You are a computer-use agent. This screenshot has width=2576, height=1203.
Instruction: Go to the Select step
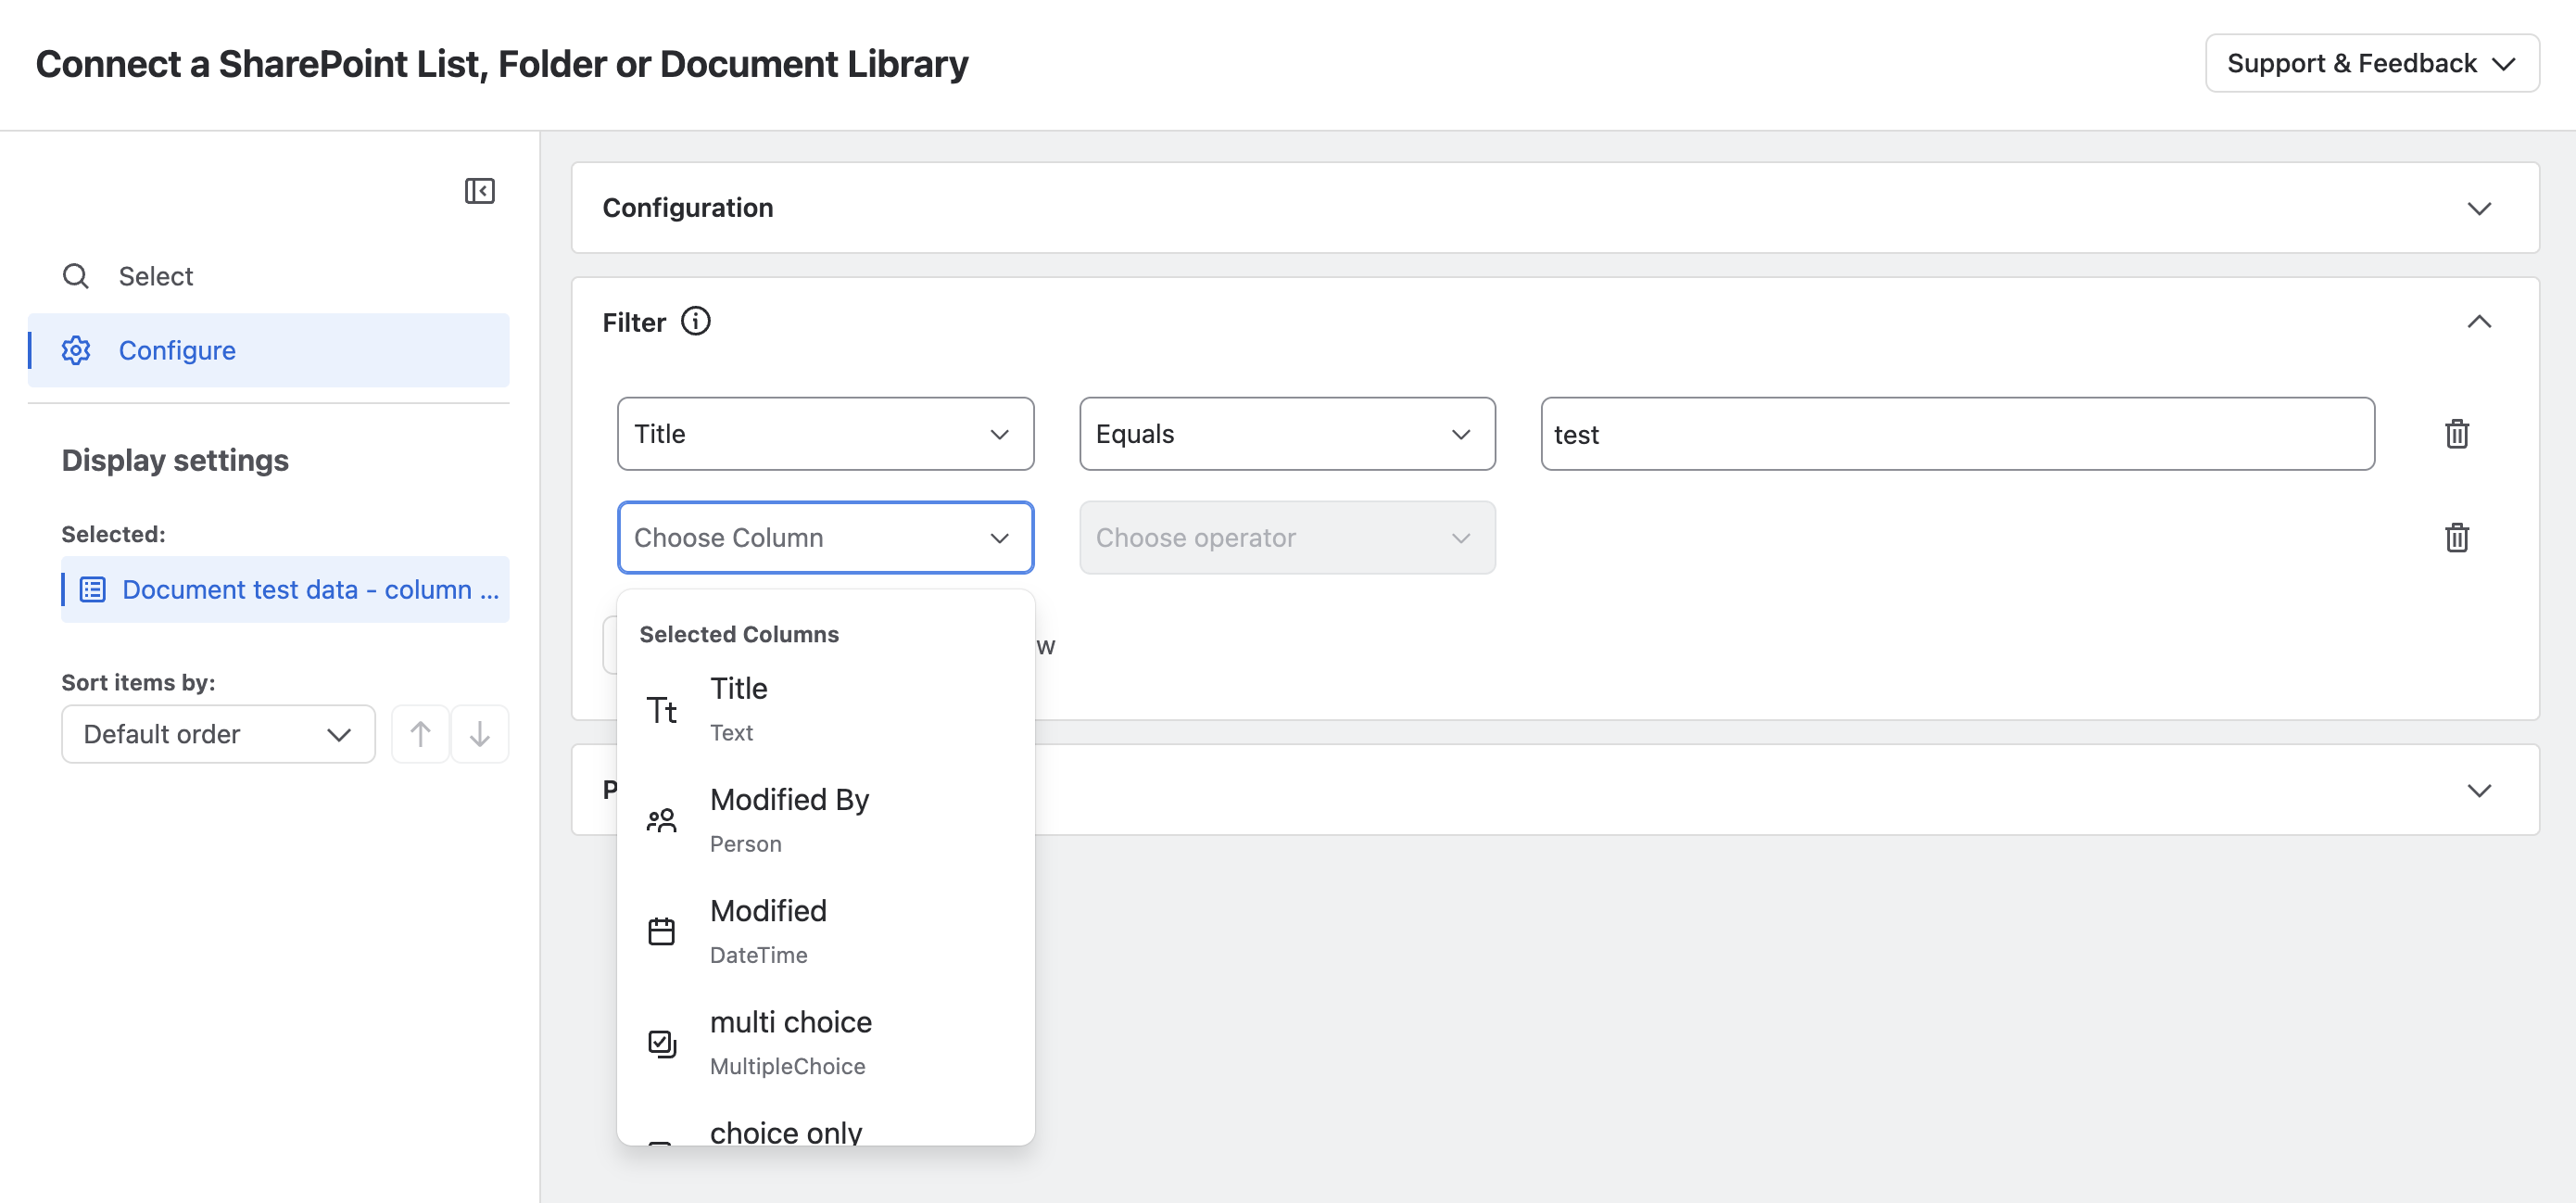point(268,276)
